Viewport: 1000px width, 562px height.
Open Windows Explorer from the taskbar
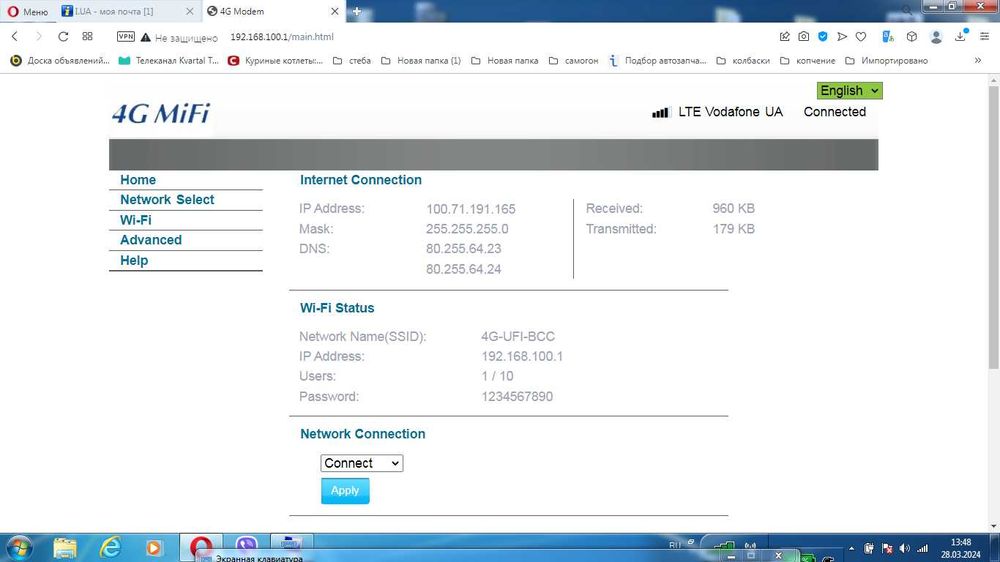(64, 548)
